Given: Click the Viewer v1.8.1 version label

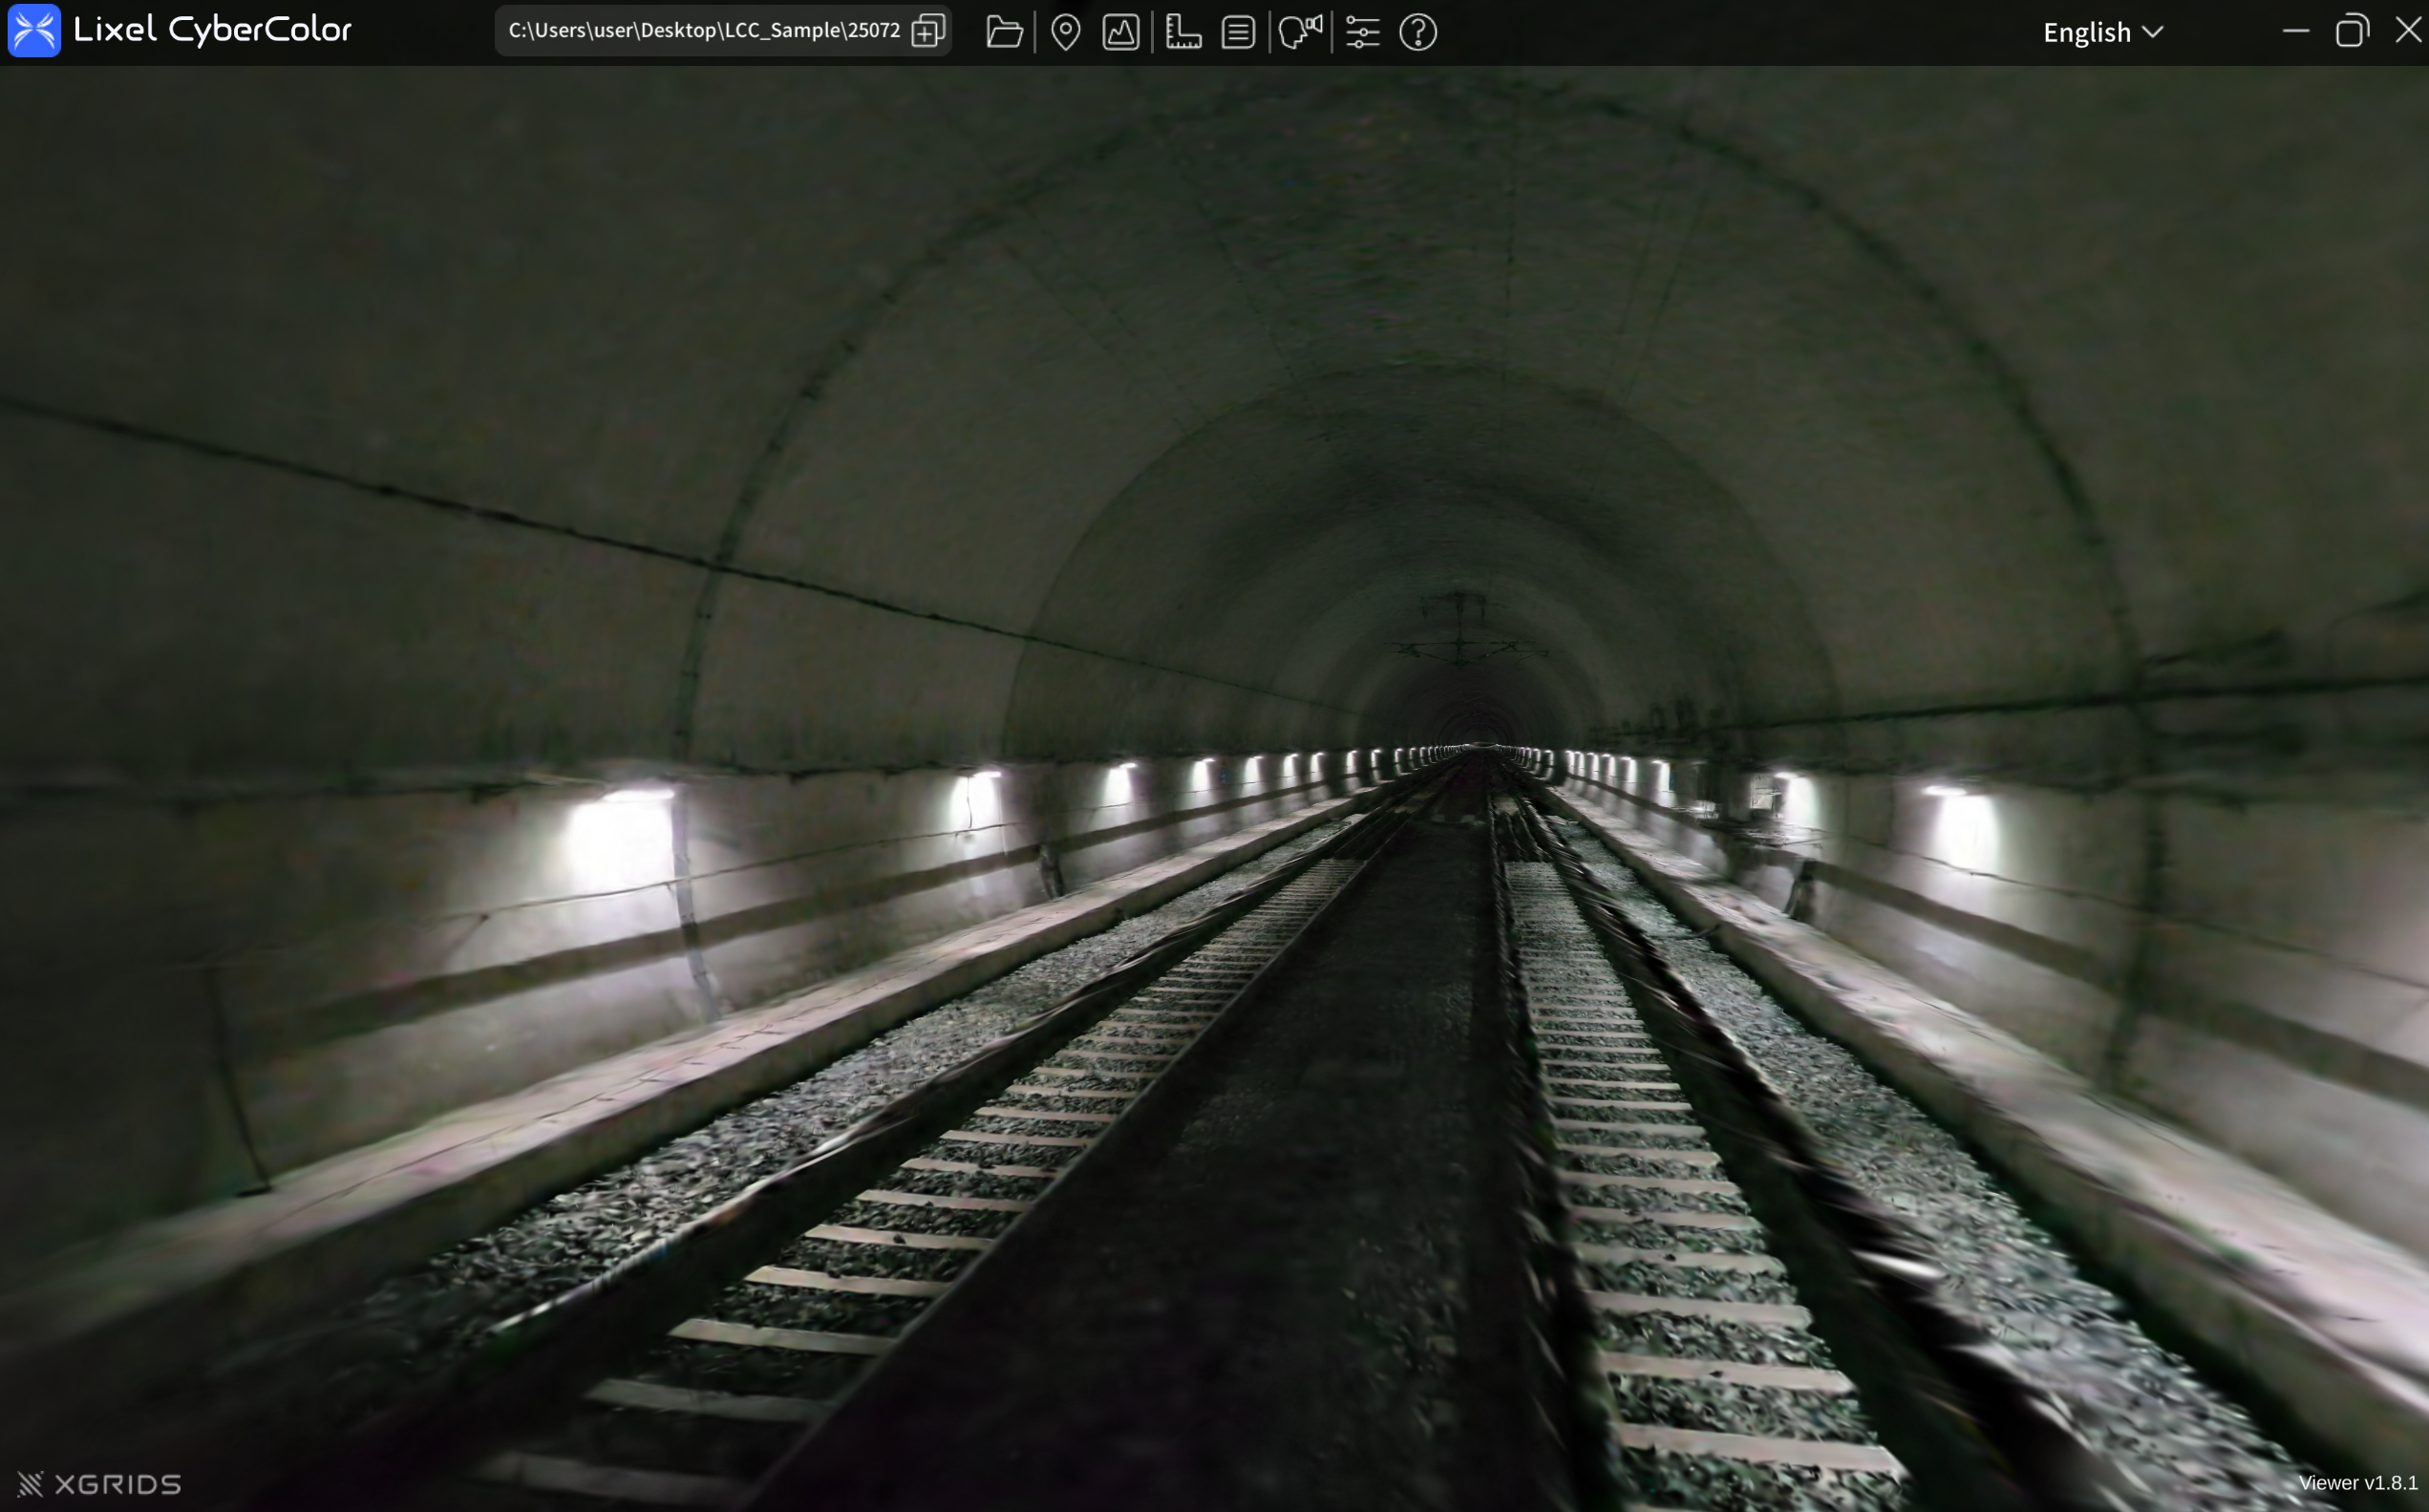Looking at the screenshot, I should point(2357,1483).
